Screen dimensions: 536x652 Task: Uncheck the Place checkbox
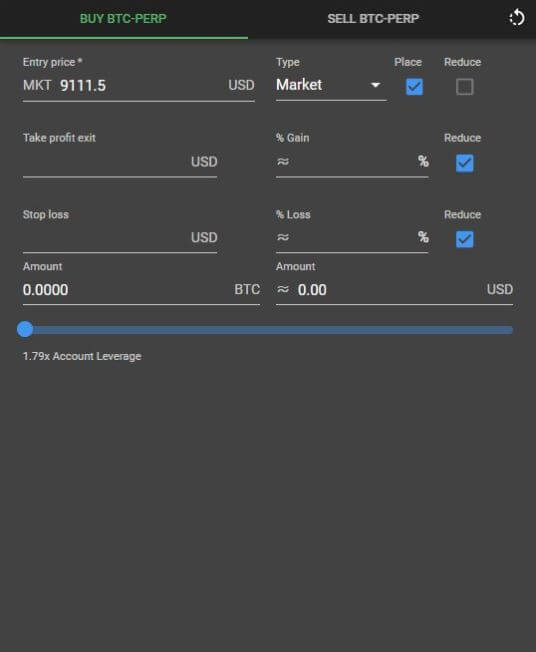(414, 87)
